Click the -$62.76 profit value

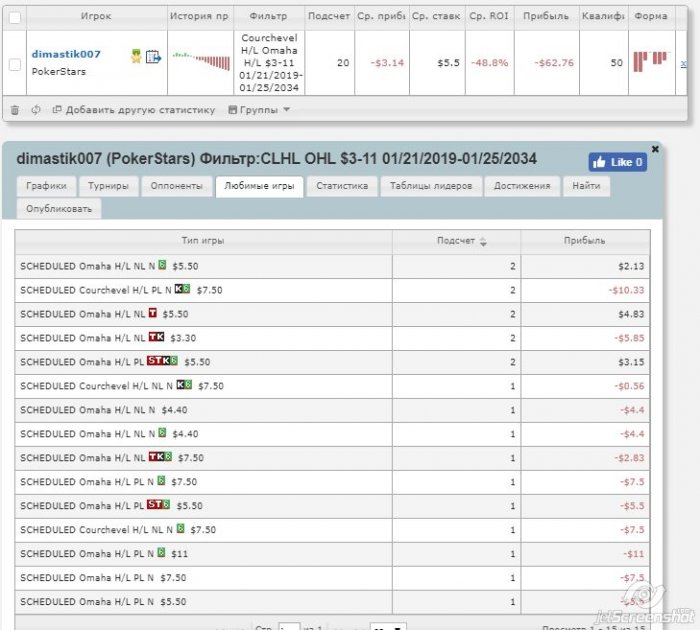(x=554, y=63)
